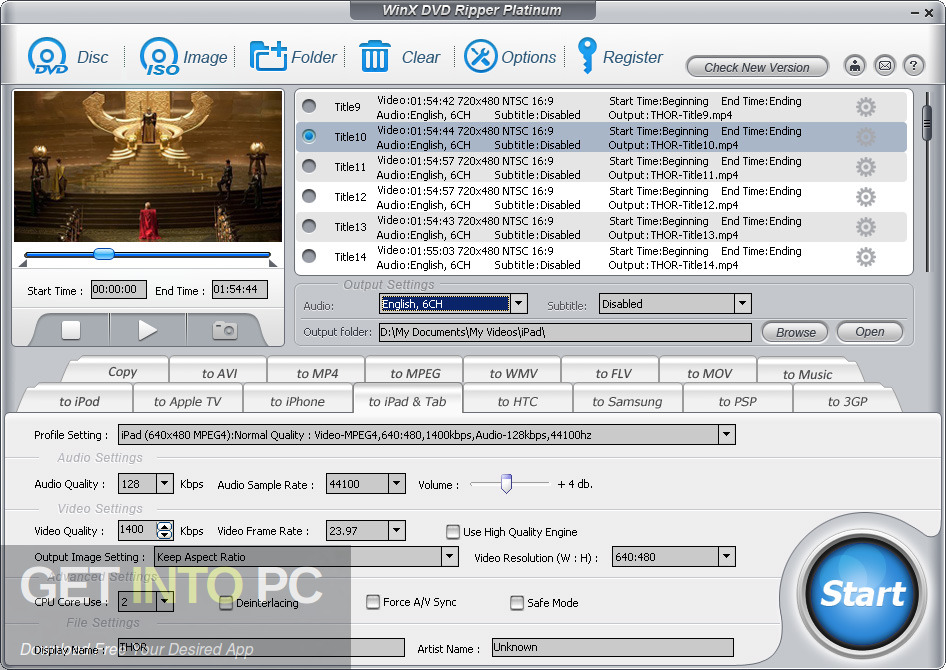Open the help question mark icon
The height and width of the screenshot is (670, 946).
click(914, 65)
